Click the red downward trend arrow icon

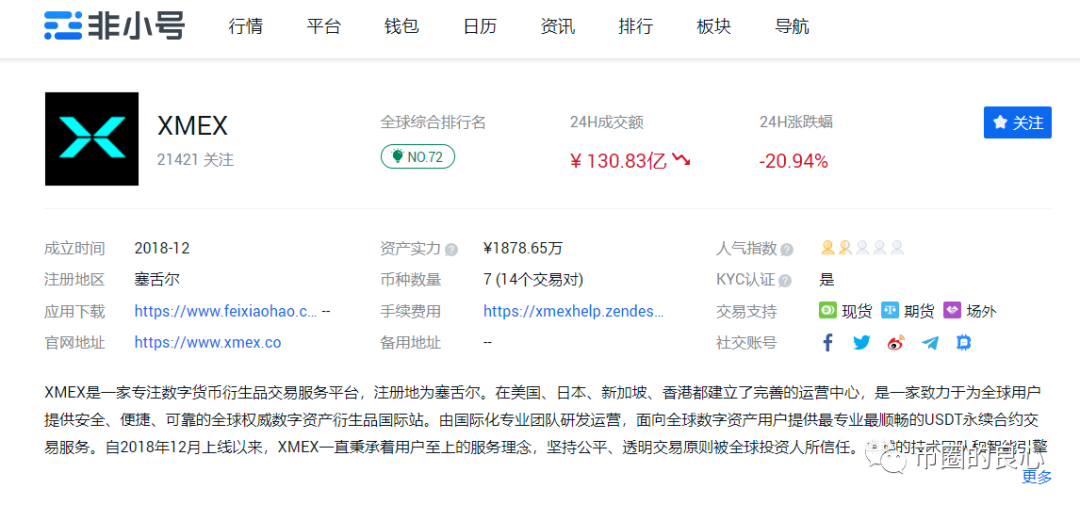click(x=681, y=161)
